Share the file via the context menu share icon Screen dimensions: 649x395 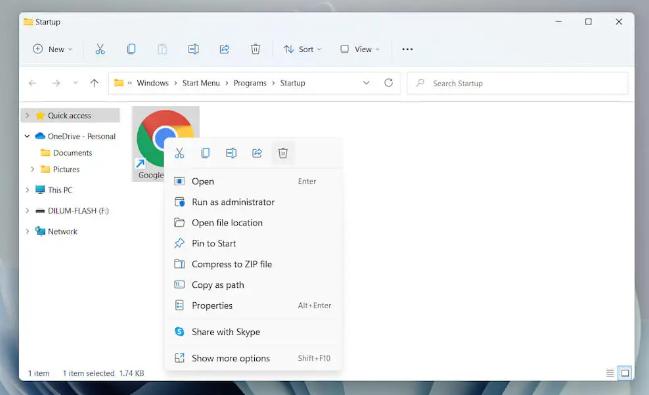pyautogui.click(x=257, y=153)
